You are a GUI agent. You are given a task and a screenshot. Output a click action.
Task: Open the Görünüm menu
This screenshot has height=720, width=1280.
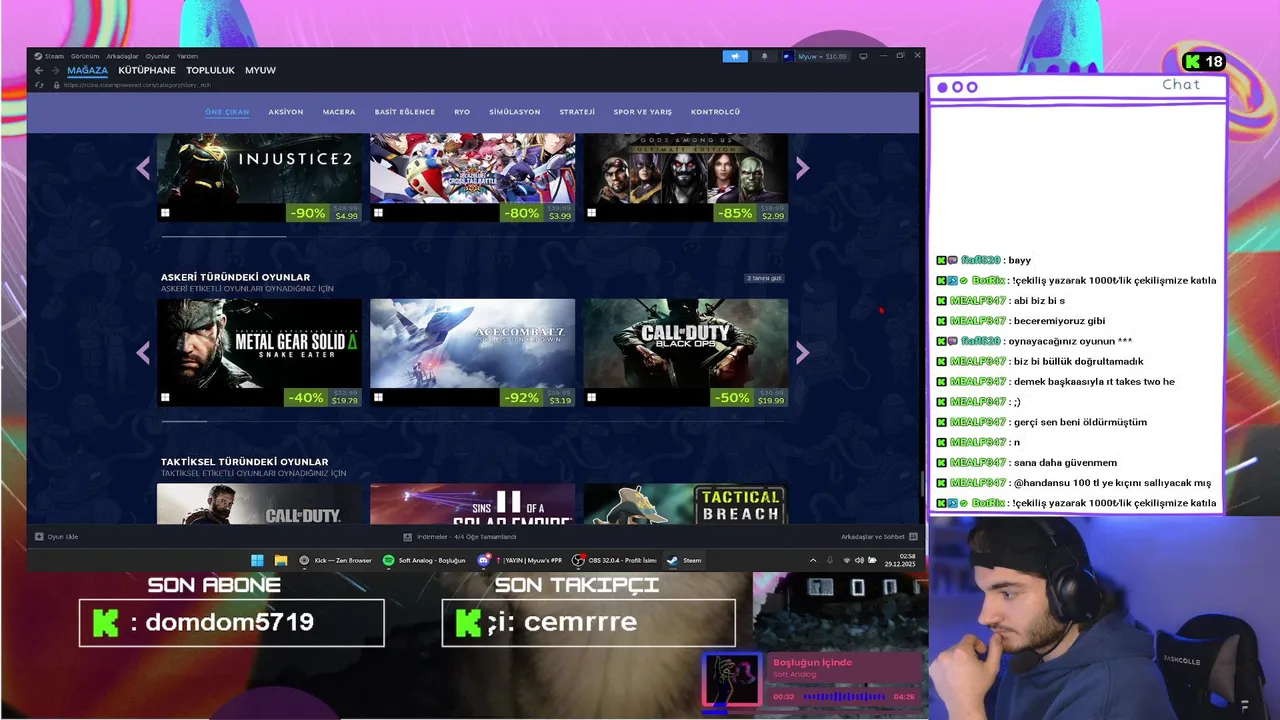click(x=85, y=56)
